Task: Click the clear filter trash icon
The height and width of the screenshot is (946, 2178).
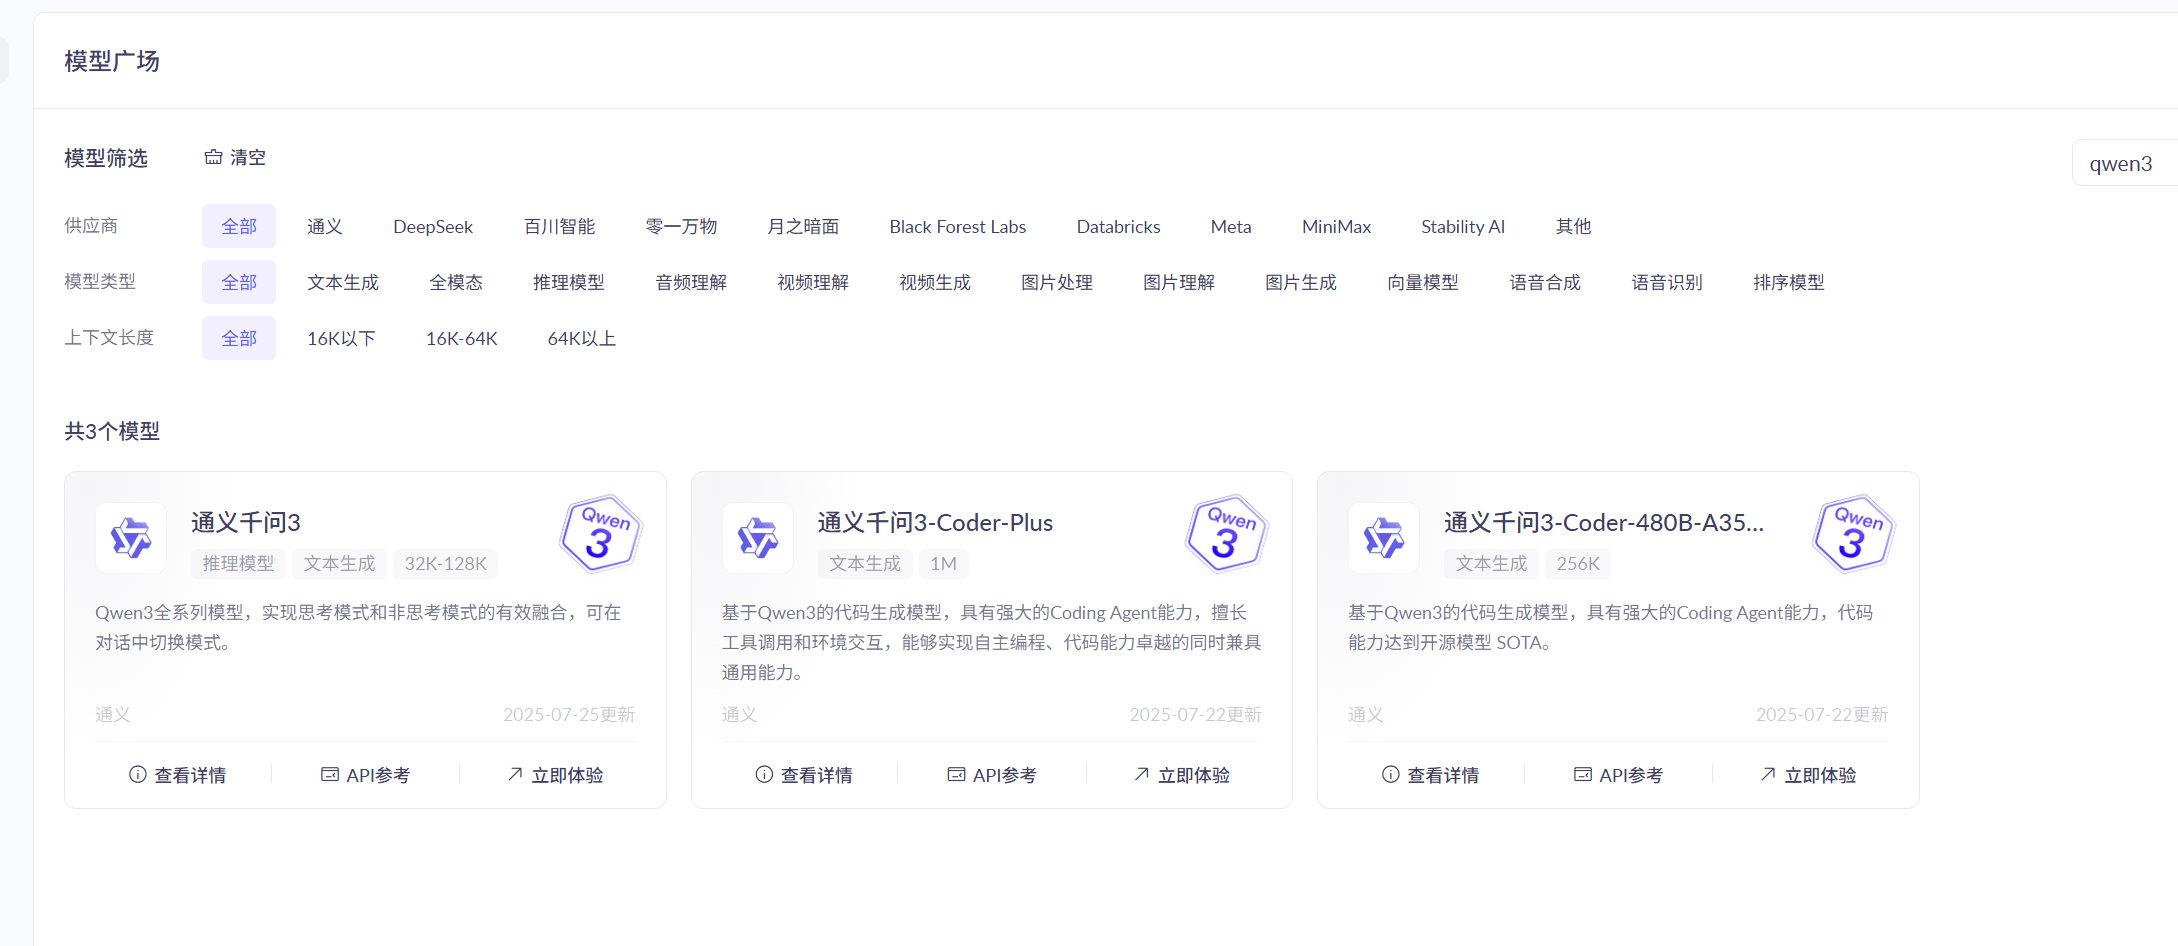Action: coord(213,157)
